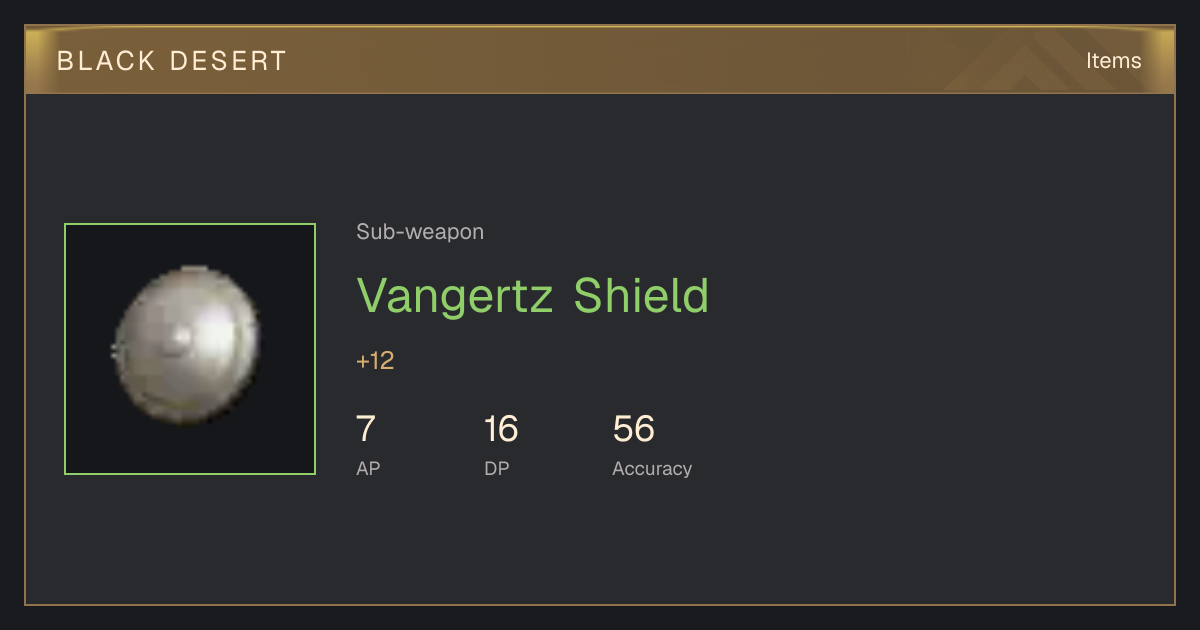Click the word Vangertz in the title
1200x630 pixels.
pyautogui.click(x=455, y=297)
